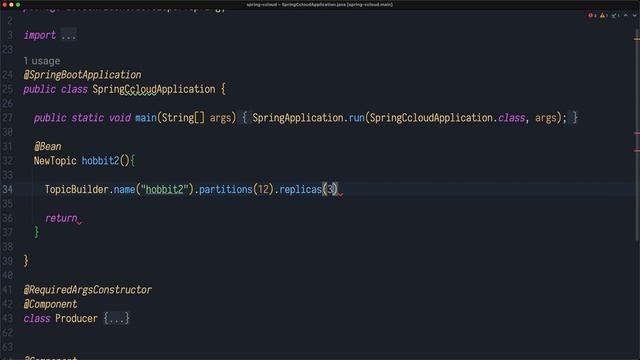Image resolution: width=640 pixels, height=360 pixels.
Task: Click String[] parameter type in main
Action: [183, 118]
